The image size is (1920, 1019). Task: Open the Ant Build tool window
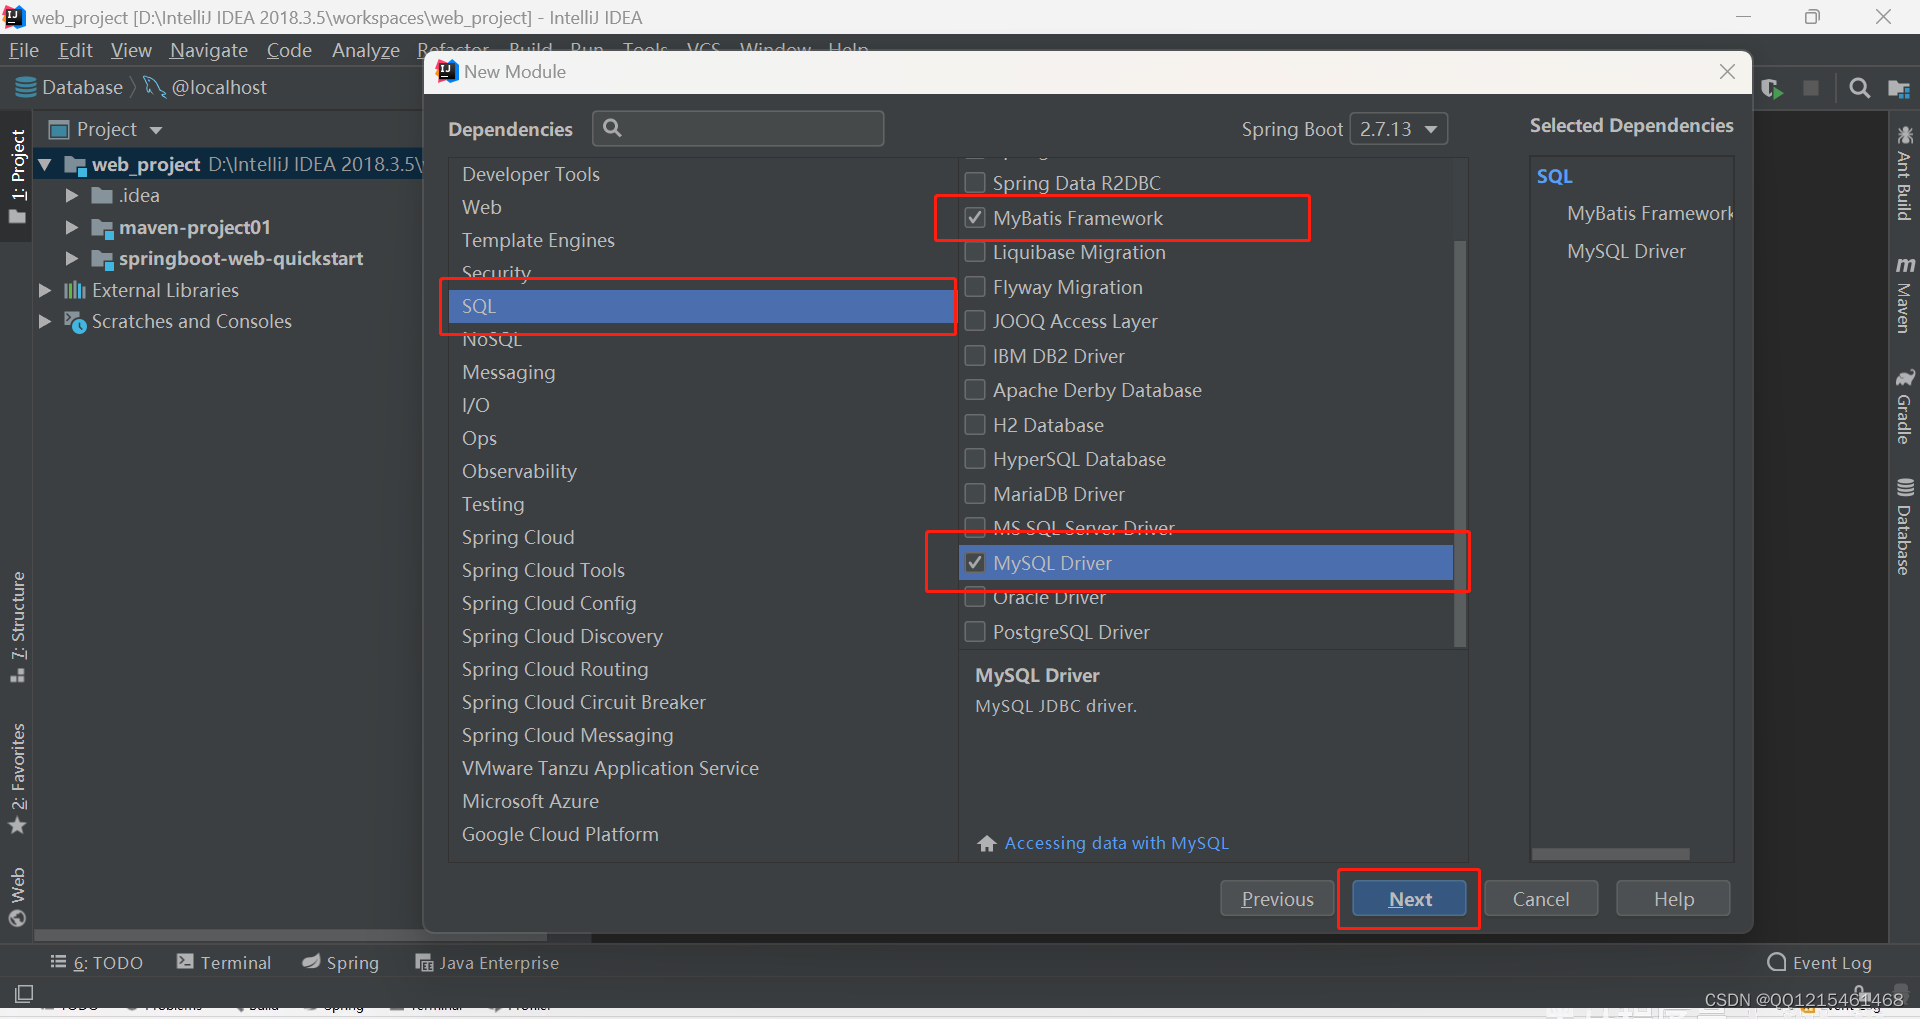coord(1904,172)
